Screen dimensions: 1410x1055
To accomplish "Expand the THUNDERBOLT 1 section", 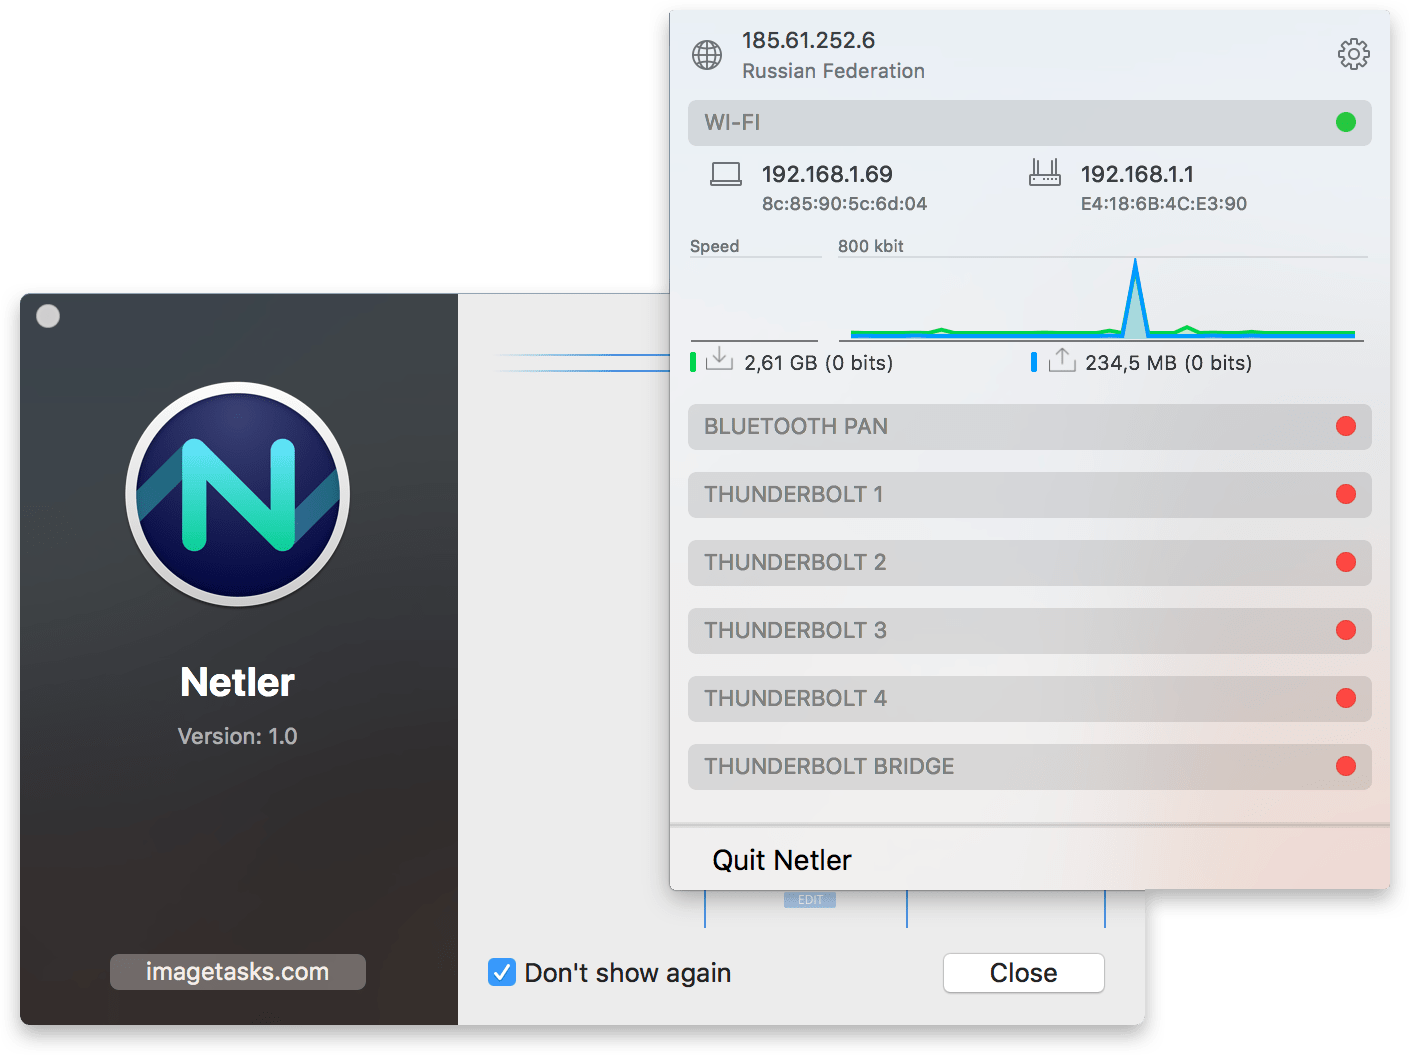I will (1029, 495).
